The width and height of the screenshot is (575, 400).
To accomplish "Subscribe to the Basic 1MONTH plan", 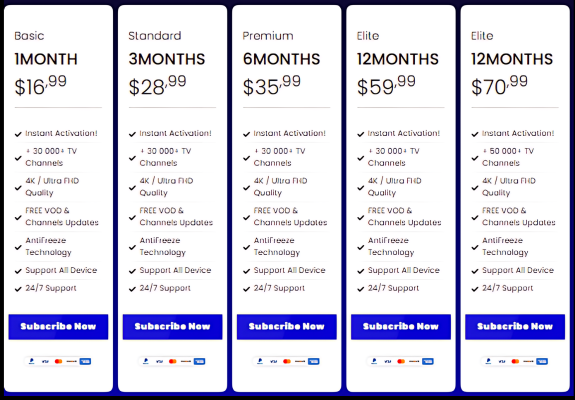I will pos(58,327).
